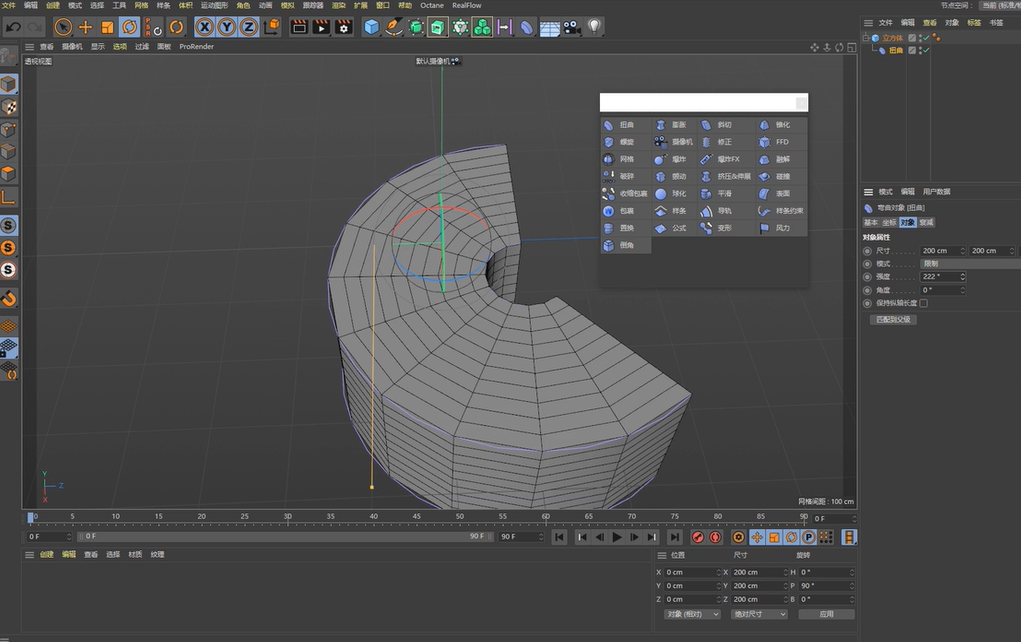Open viewport 摄像机 menu
Screen dimensions: 1021x642
[72, 47]
